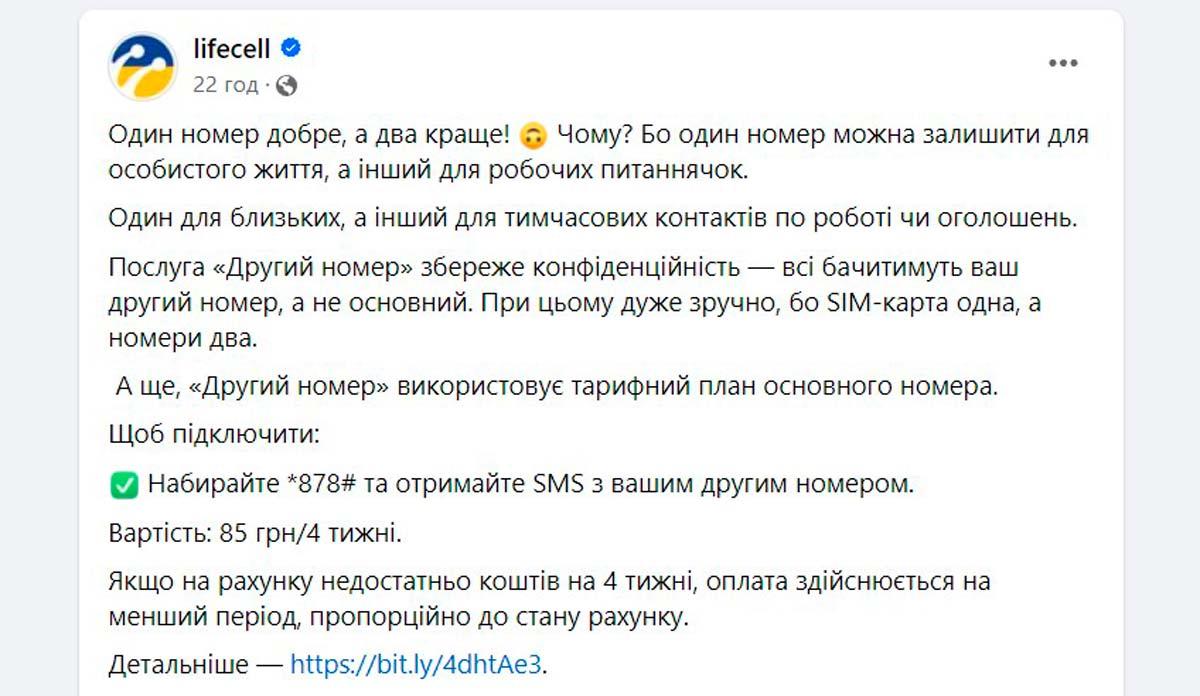Open the three-dot post options menu
Image resolution: width=1200 pixels, height=696 pixels.
[1063, 64]
